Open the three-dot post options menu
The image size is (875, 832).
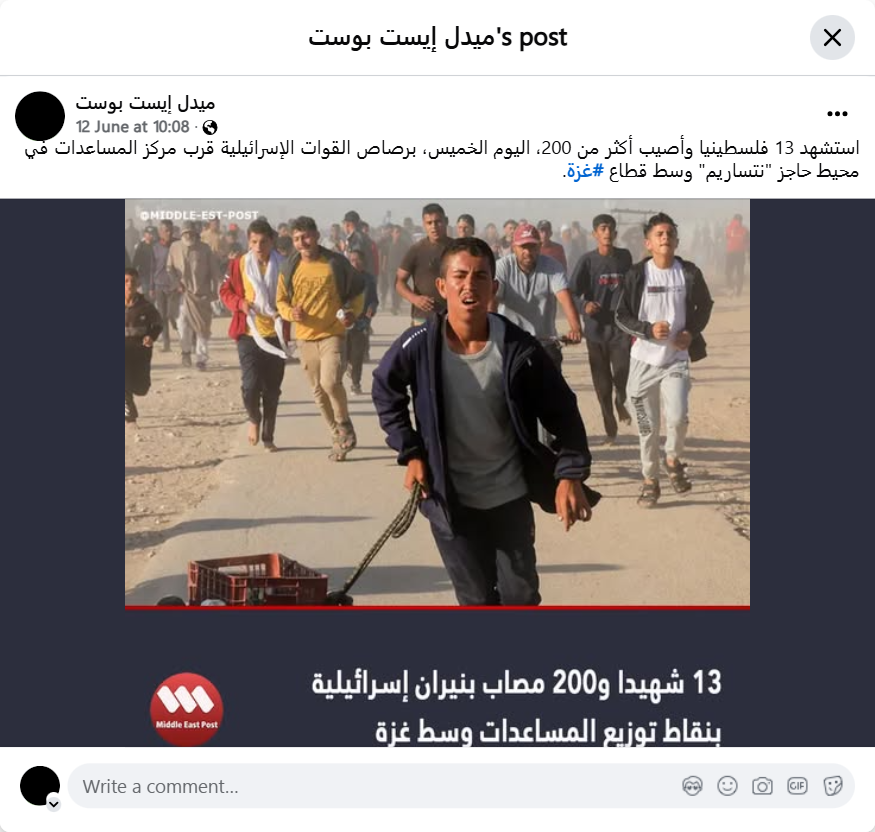(837, 114)
